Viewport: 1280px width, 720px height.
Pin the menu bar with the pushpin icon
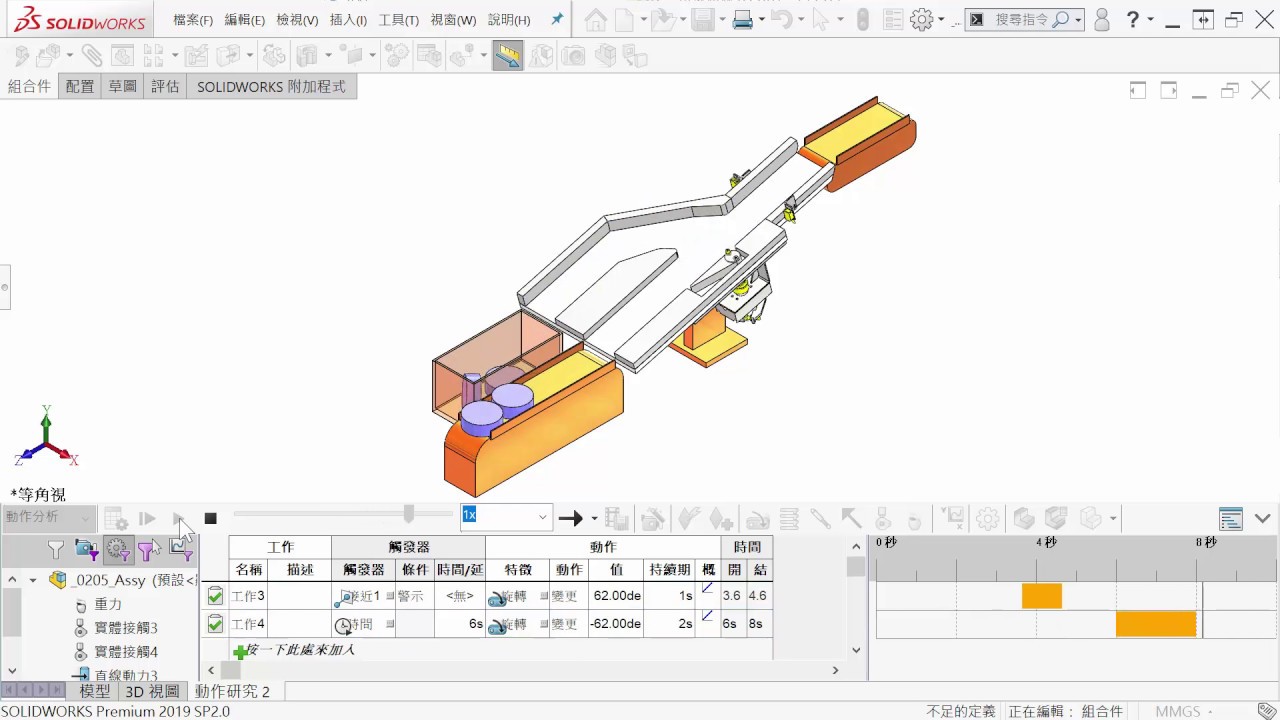(x=557, y=19)
